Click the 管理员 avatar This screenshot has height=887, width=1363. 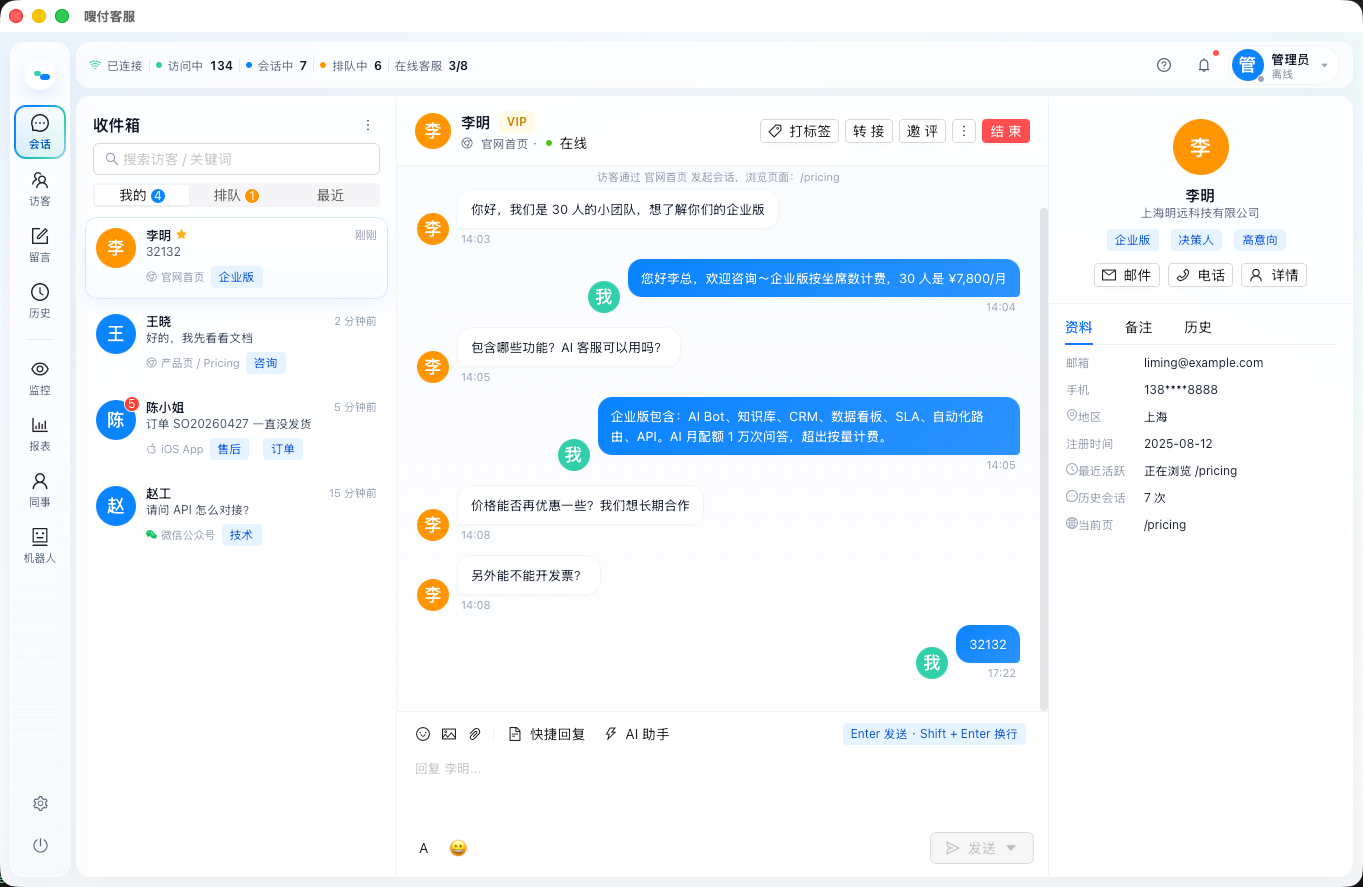point(1248,65)
